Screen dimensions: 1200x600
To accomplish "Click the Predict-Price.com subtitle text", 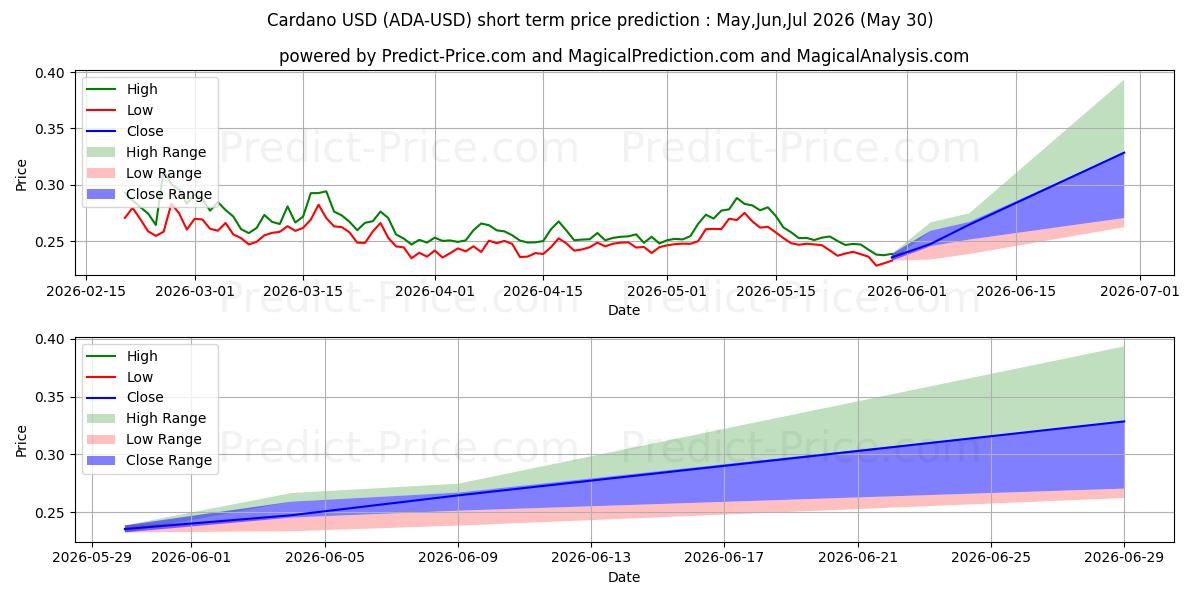I will click(x=455, y=56).
